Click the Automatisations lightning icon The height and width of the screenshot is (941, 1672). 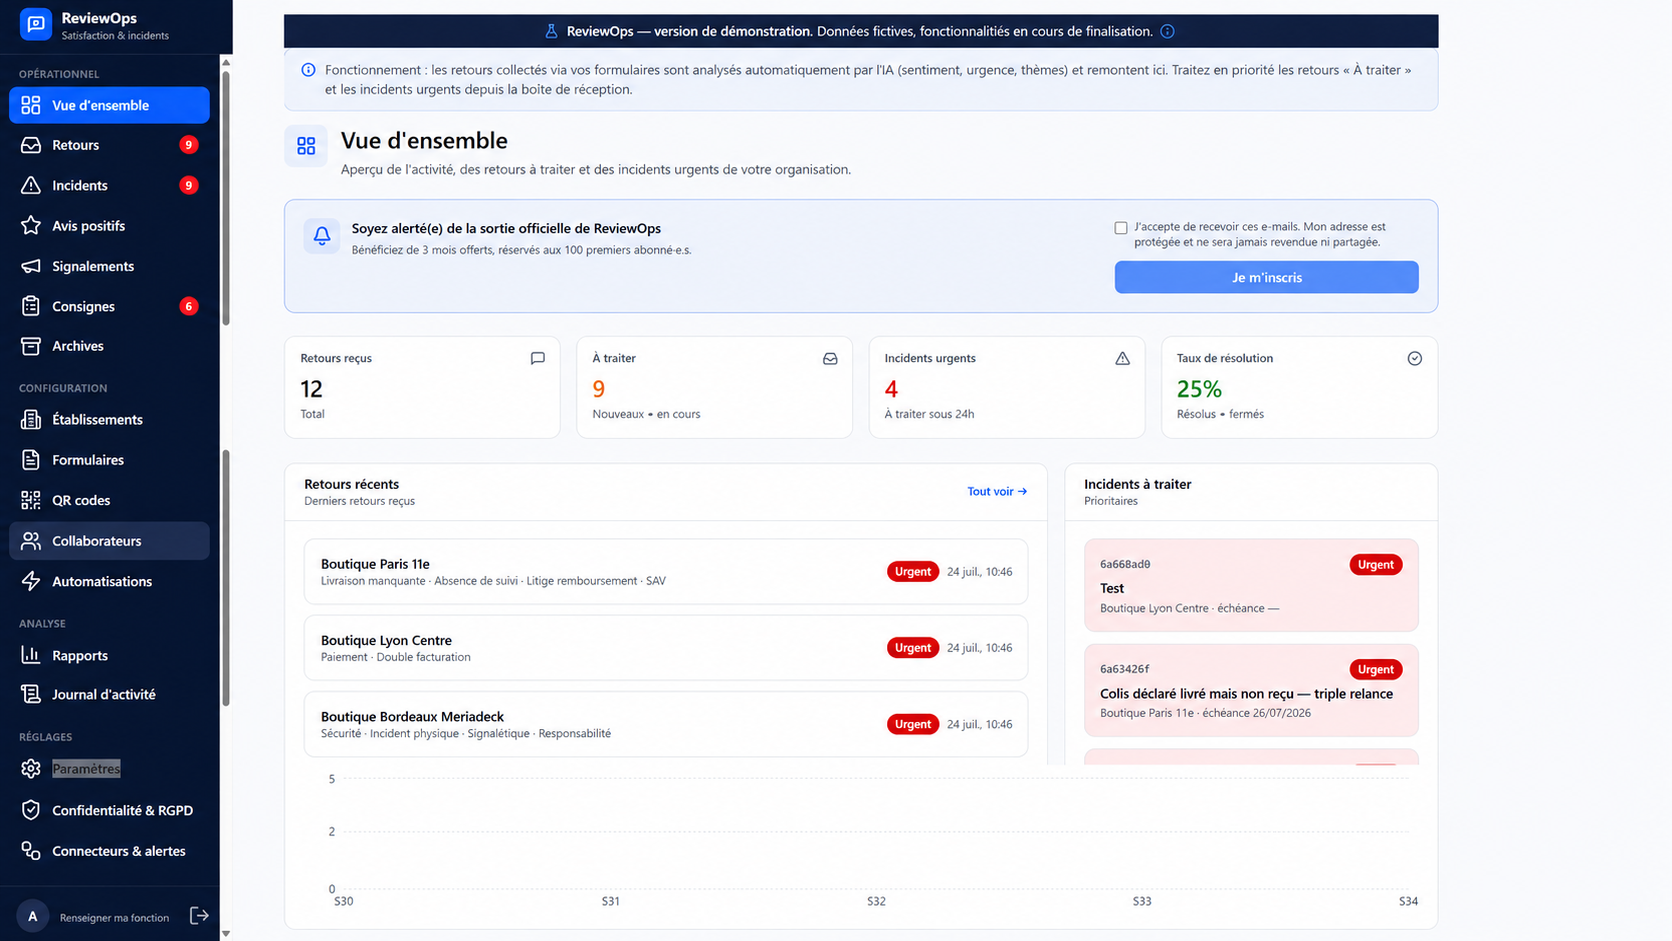point(31,581)
